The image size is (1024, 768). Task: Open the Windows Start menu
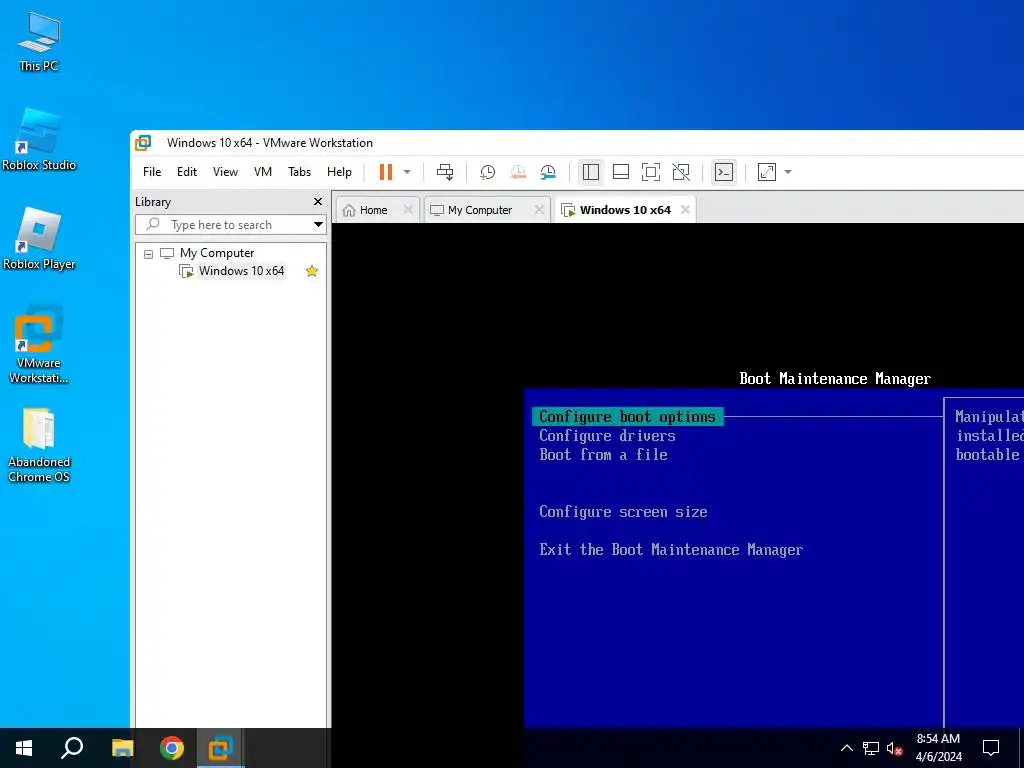[24, 748]
